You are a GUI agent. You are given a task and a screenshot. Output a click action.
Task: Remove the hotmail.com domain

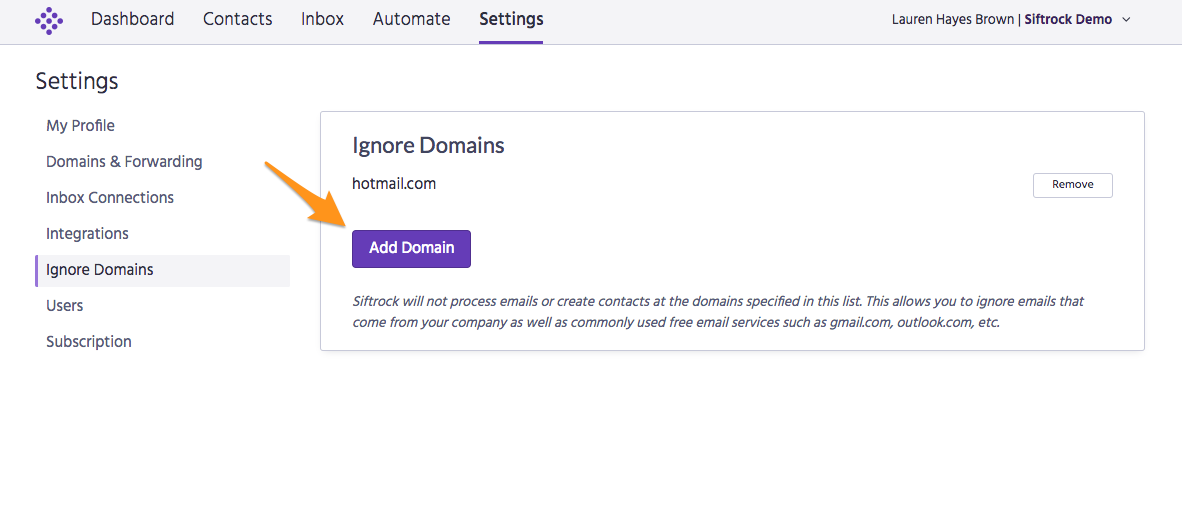point(1073,185)
